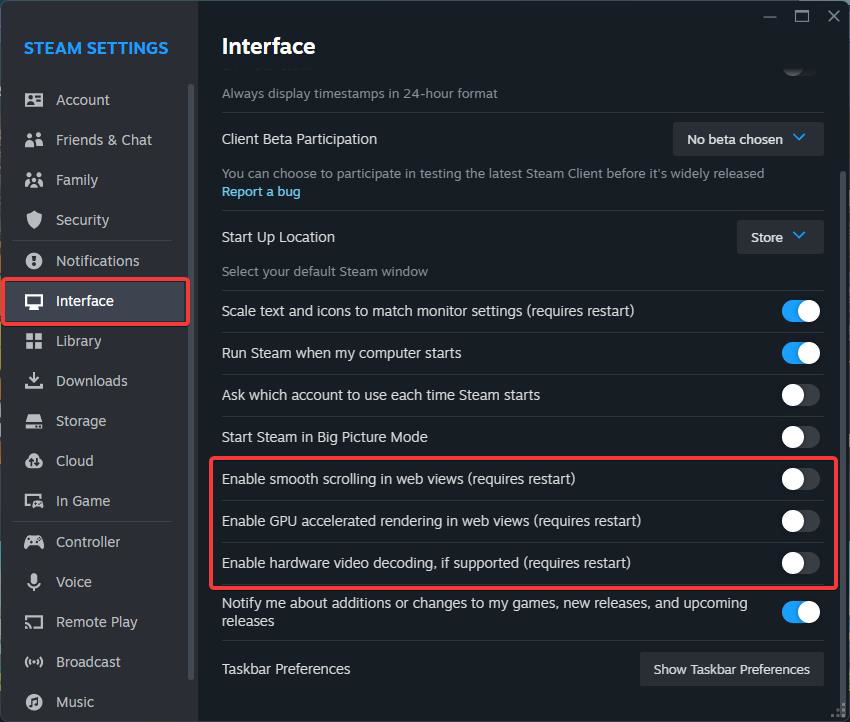Click 'Always display timestamps in 24-hour format' text
Image resolution: width=850 pixels, height=722 pixels.
tap(359, 94)
